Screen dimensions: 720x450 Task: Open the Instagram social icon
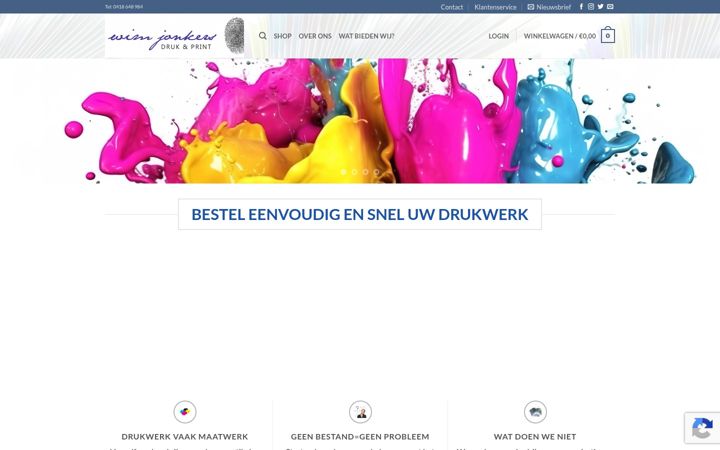(591, 7)
